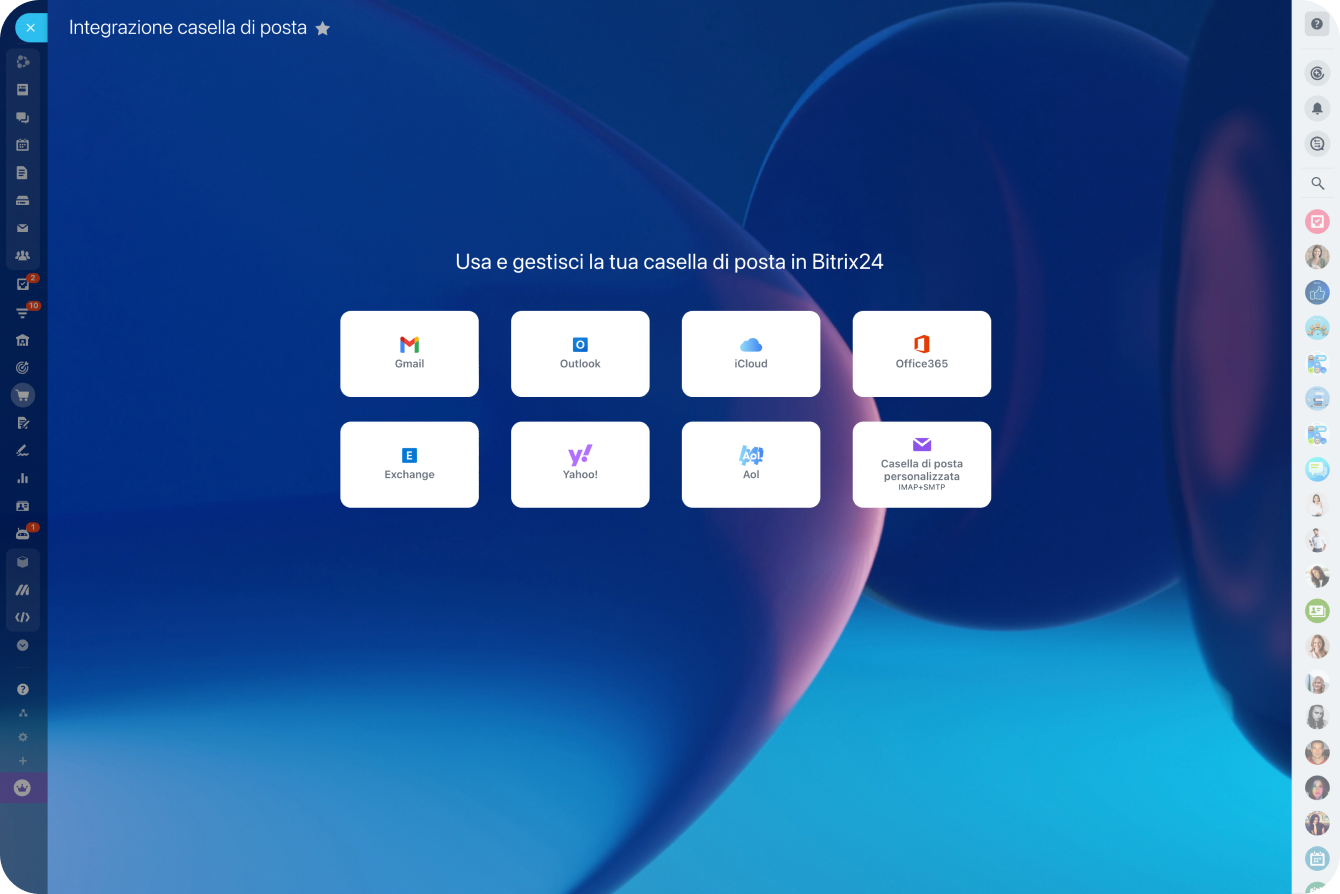The image size is (1340, 894).
Task: Click the bar chart analytics sidebar icon
Action: tap(22, 478)
